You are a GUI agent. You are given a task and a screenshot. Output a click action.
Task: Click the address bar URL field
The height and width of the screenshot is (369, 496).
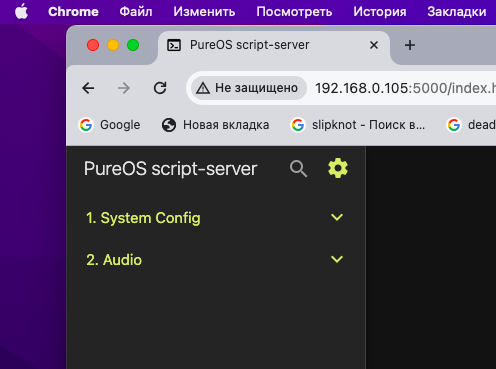405,88
